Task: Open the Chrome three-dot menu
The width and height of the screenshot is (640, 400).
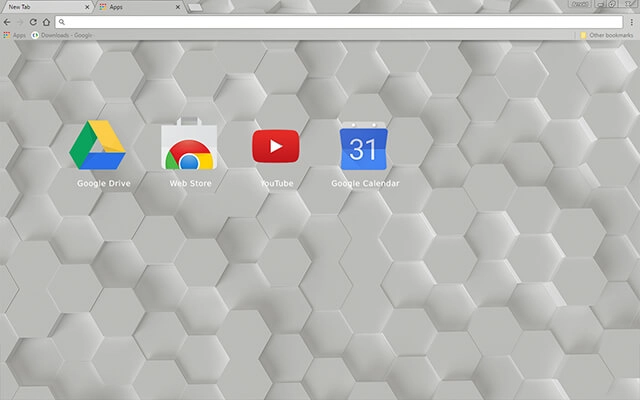Action: 631,22
